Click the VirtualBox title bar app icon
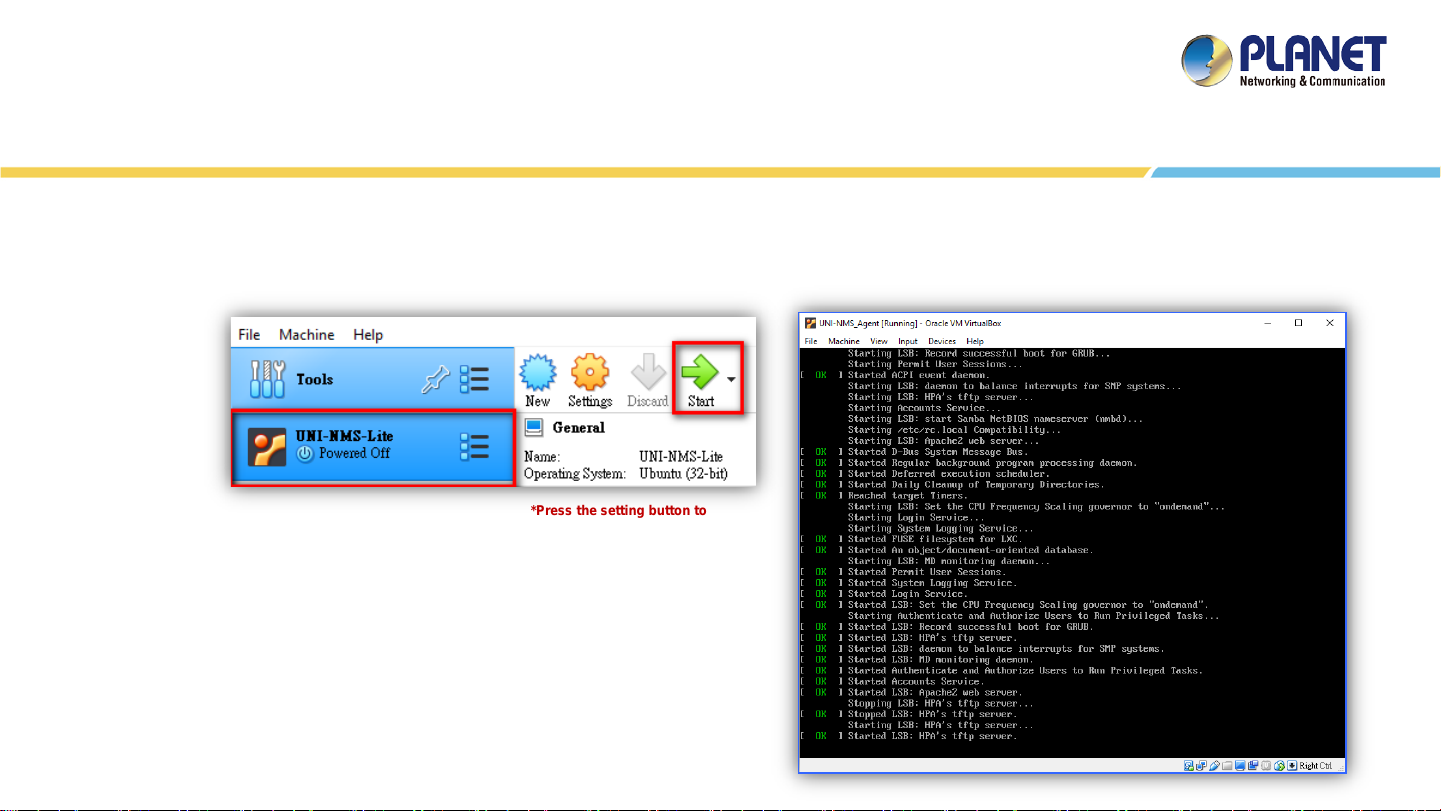 [811, 323]
